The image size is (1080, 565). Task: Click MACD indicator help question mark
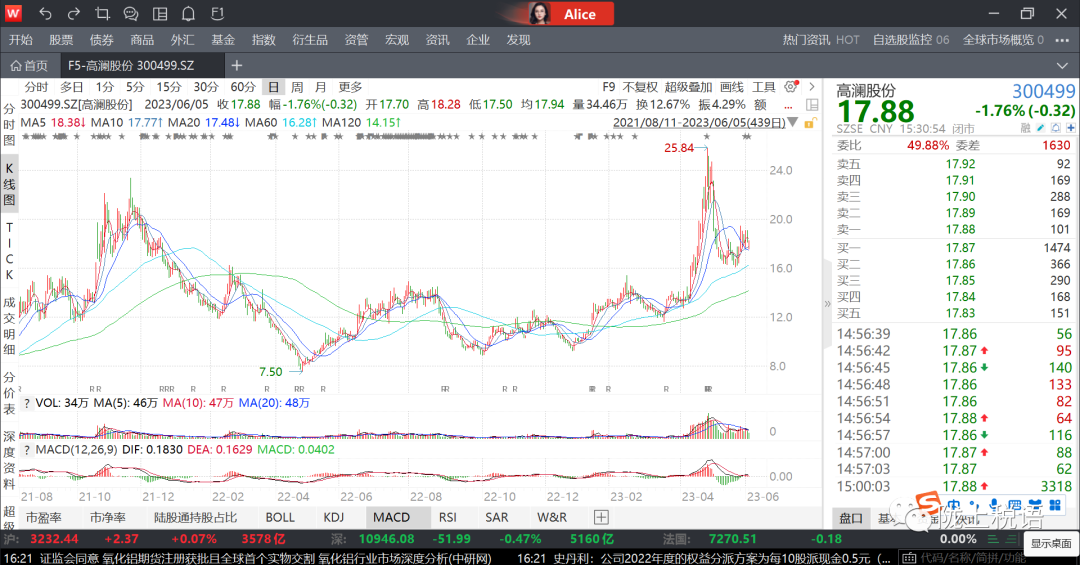click(27, 450)
